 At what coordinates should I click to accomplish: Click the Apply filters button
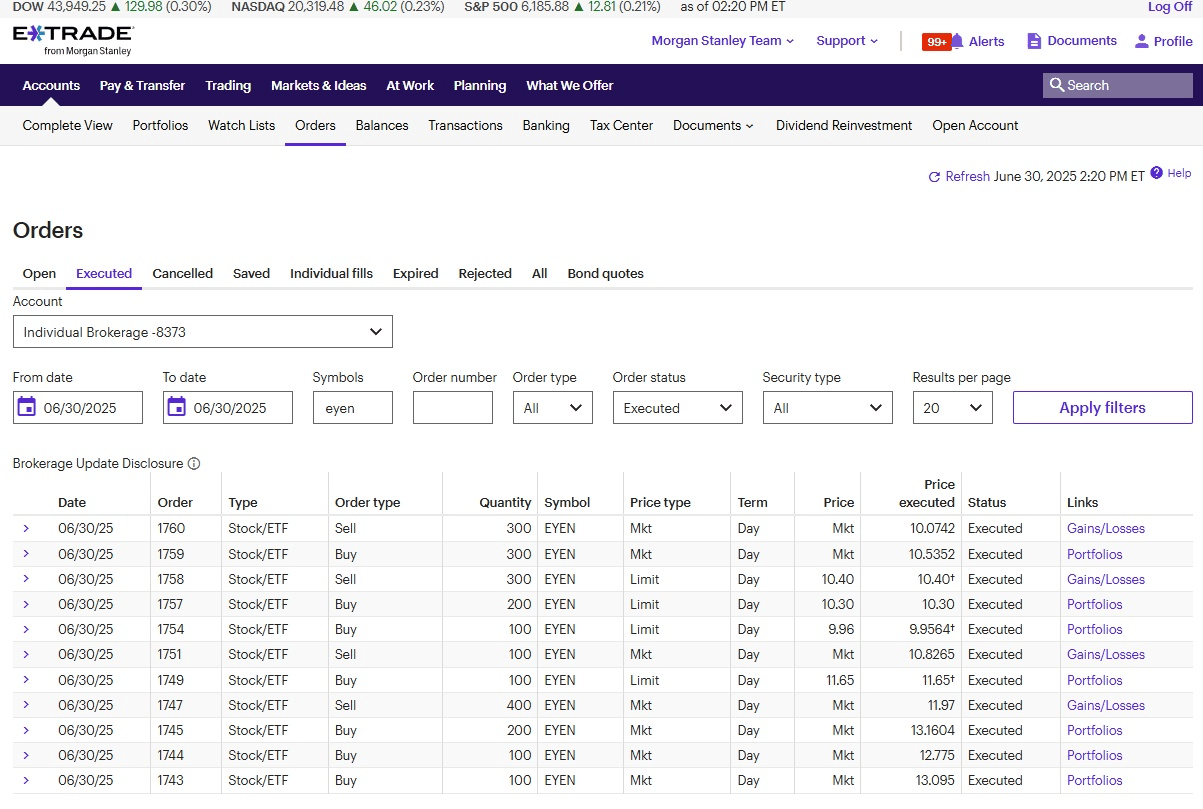1102,408
